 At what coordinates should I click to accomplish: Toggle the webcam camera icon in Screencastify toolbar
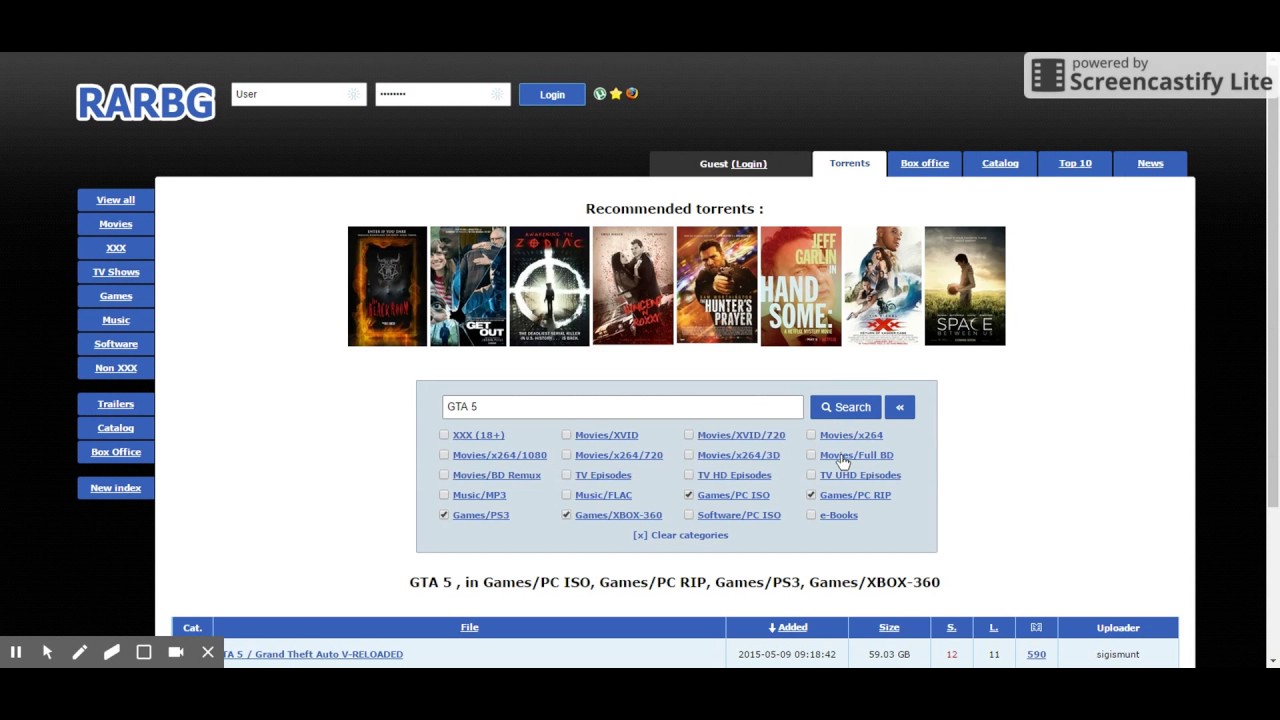tap(176, 652)
